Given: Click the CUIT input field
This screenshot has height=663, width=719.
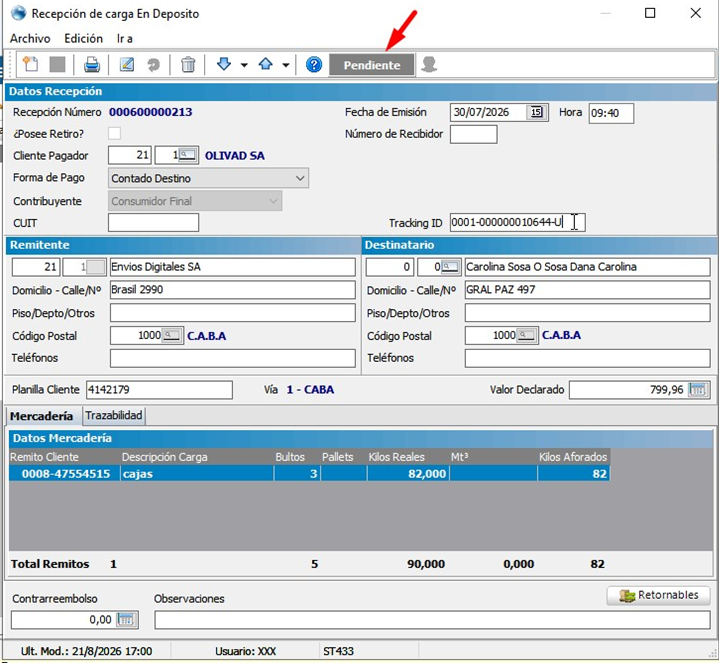Looking at the screenshot, I should point(153,222).
